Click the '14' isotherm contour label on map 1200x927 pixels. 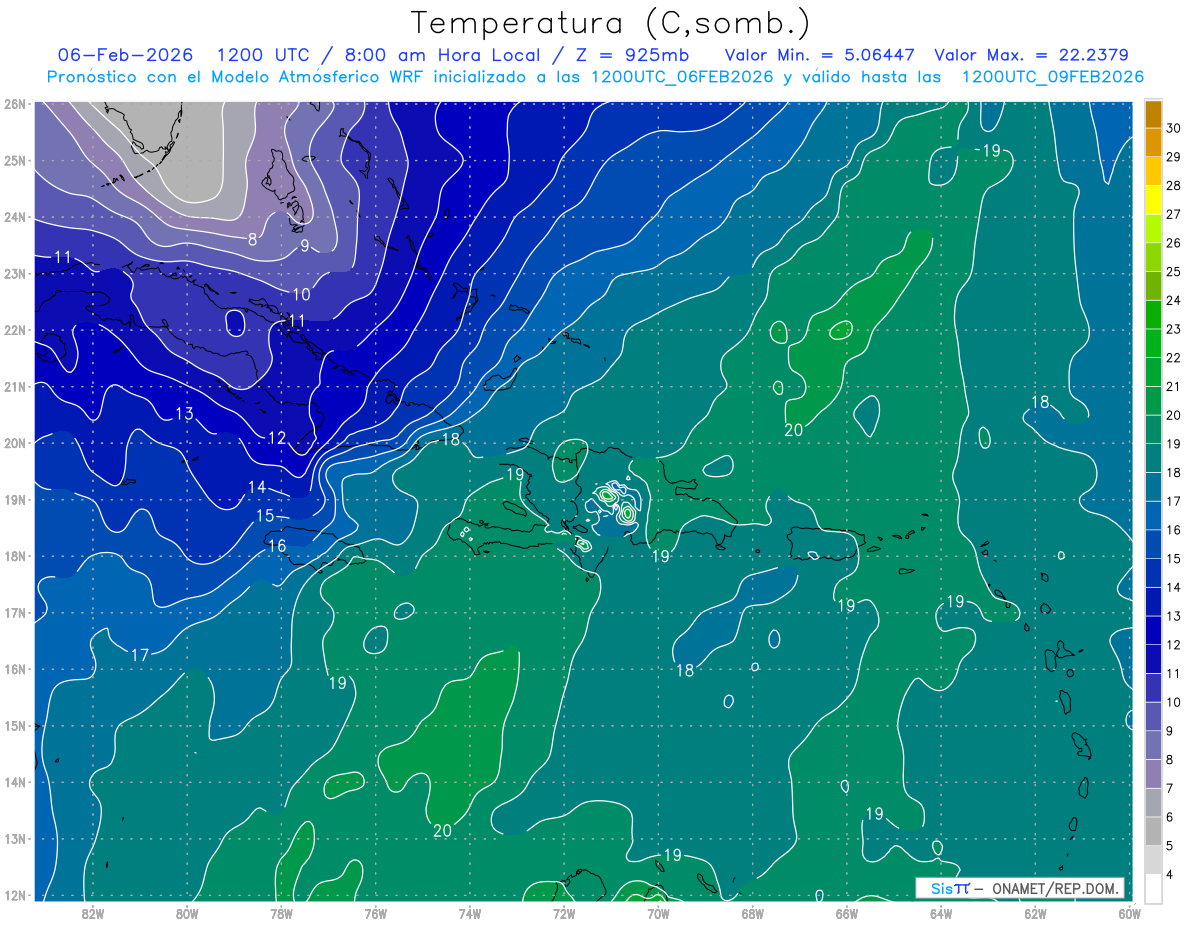[257, 487]
